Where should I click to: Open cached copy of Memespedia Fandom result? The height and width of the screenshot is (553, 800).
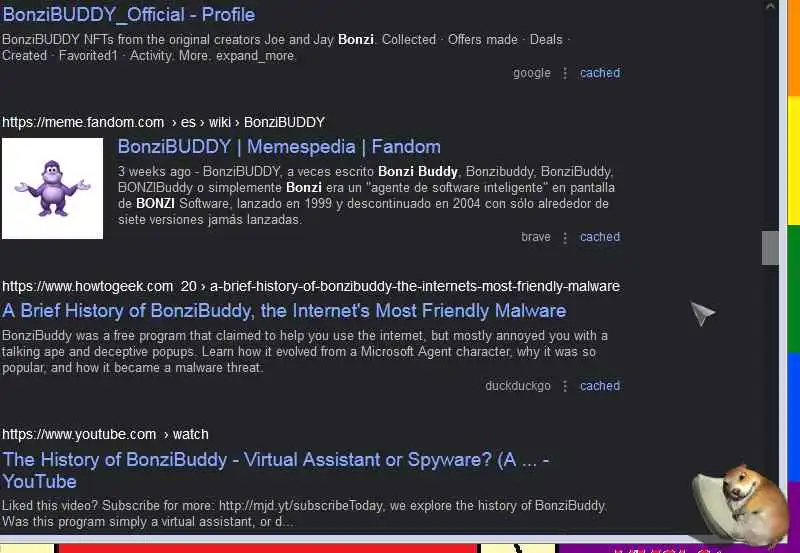pyautogui.click(x=600, y=237)
